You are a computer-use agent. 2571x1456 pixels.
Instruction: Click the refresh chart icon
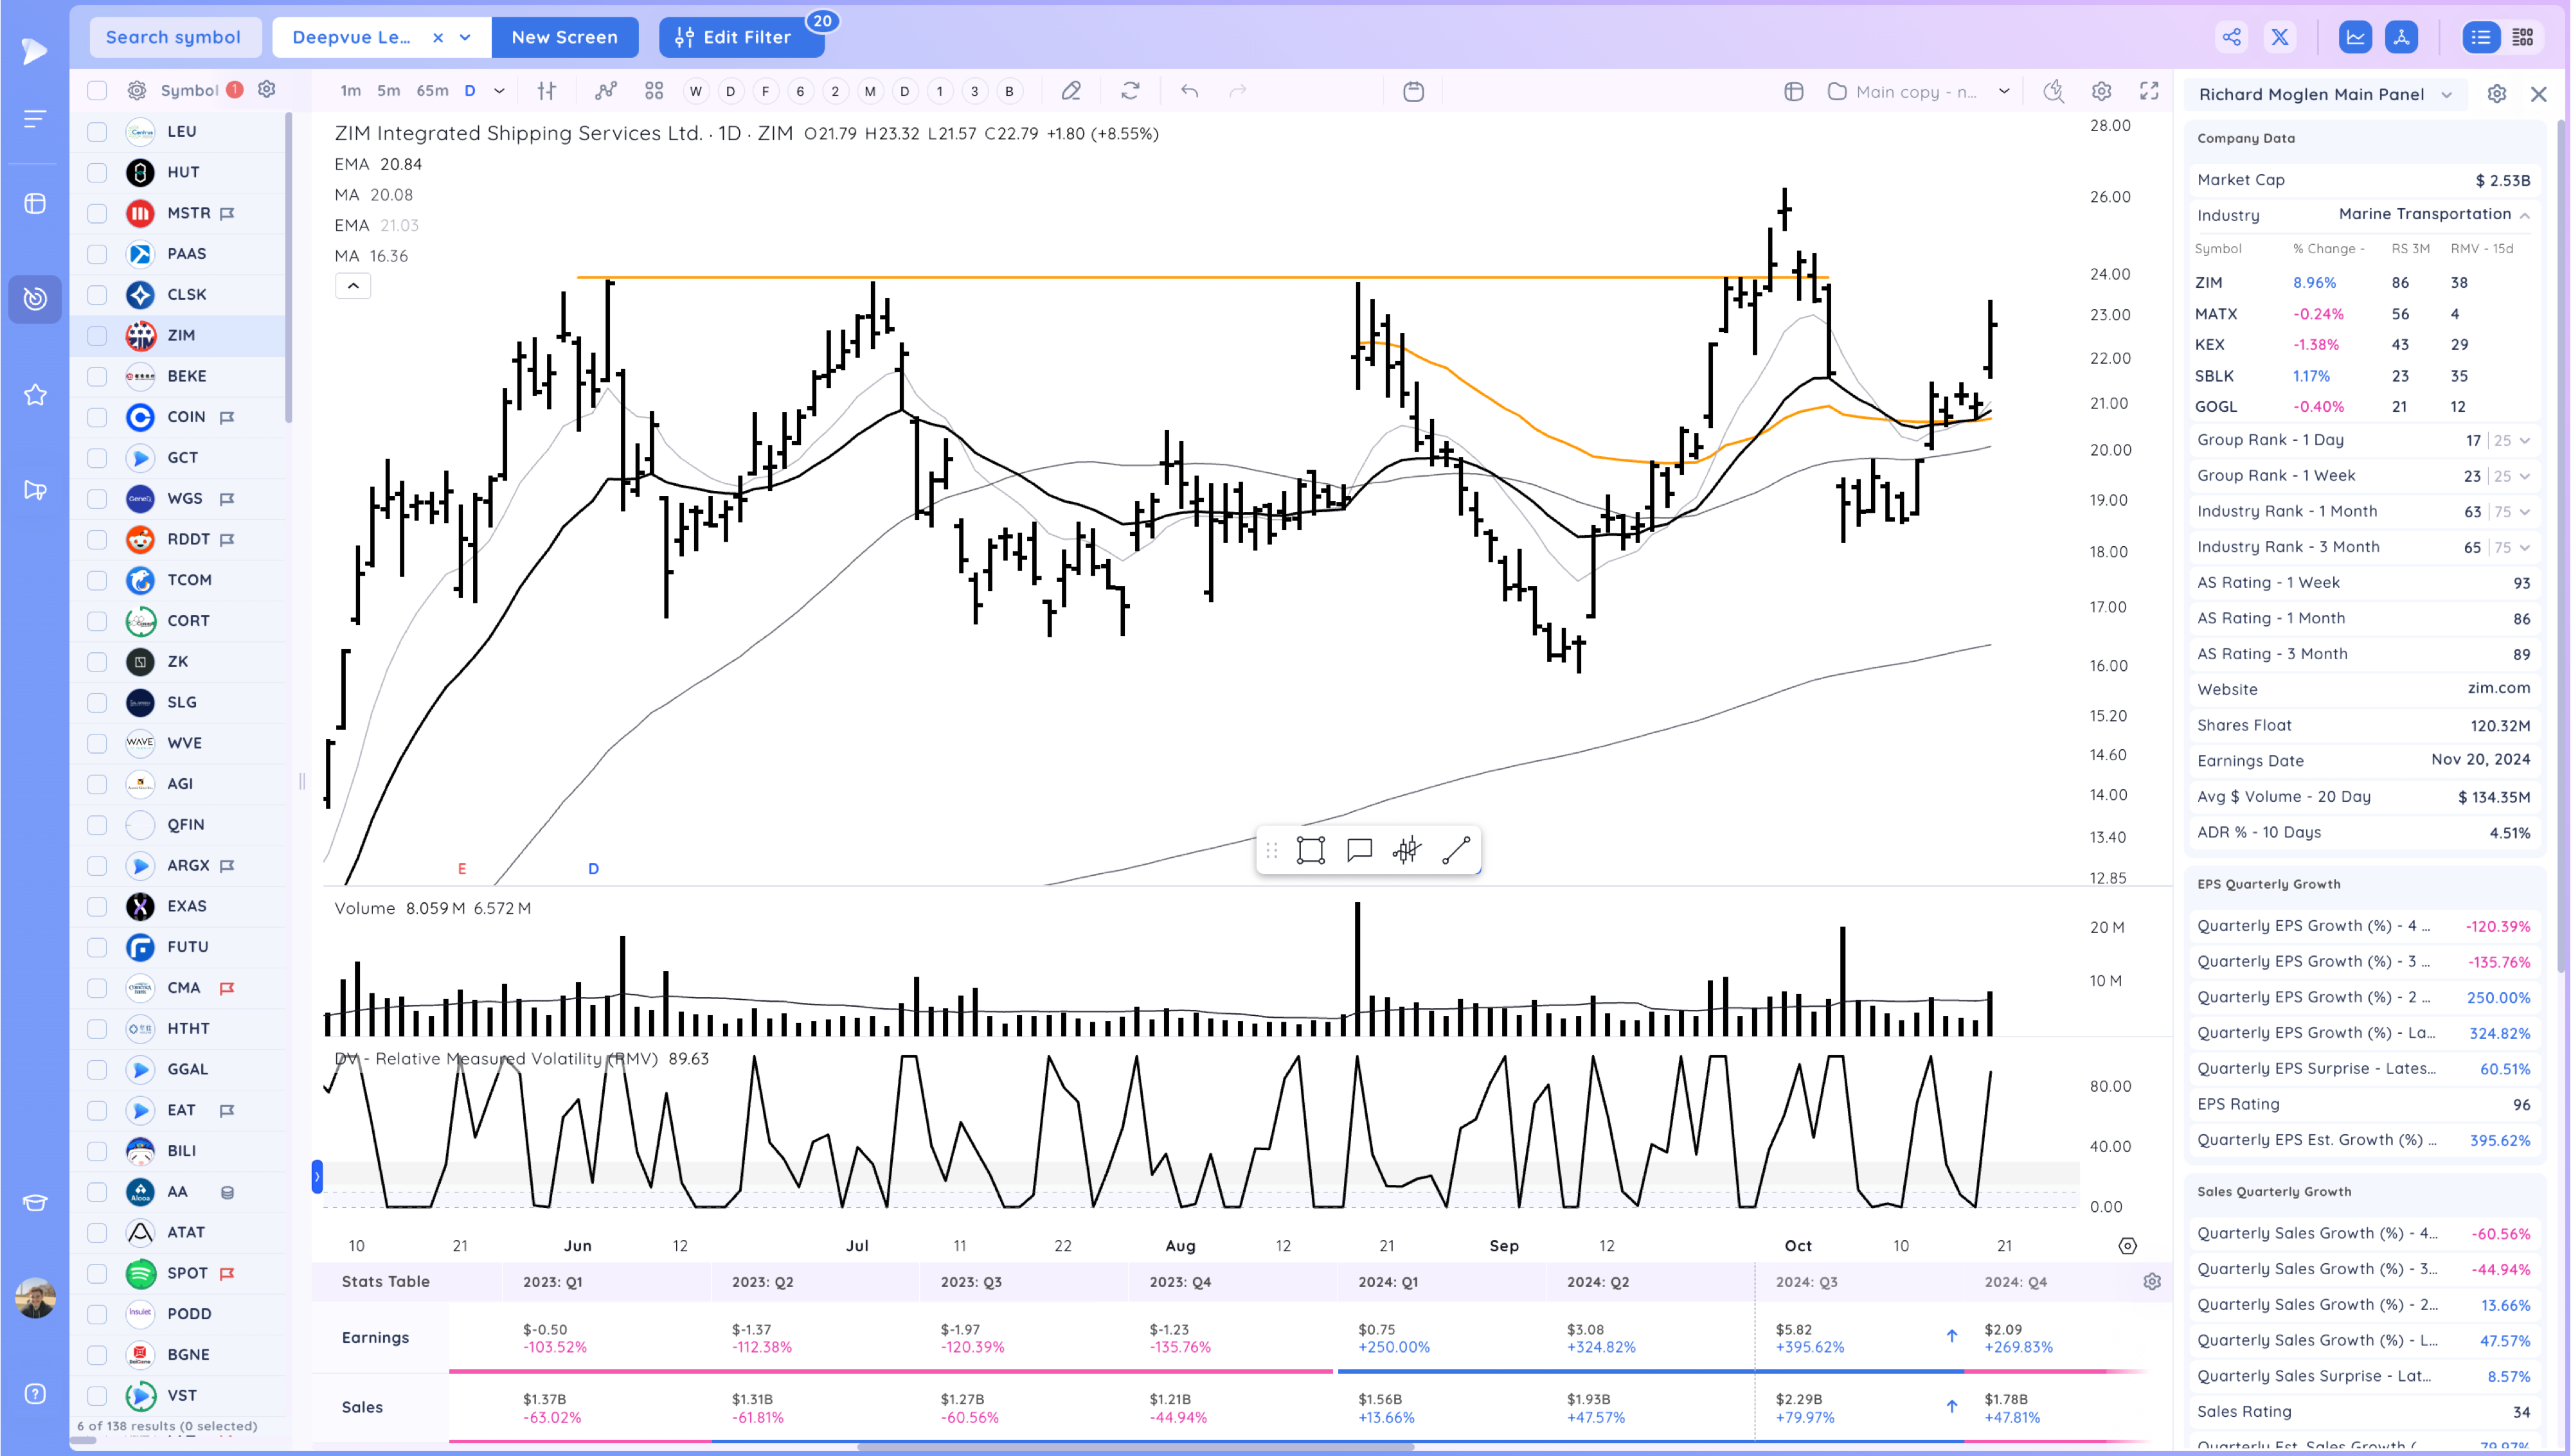coord(1130,91)
